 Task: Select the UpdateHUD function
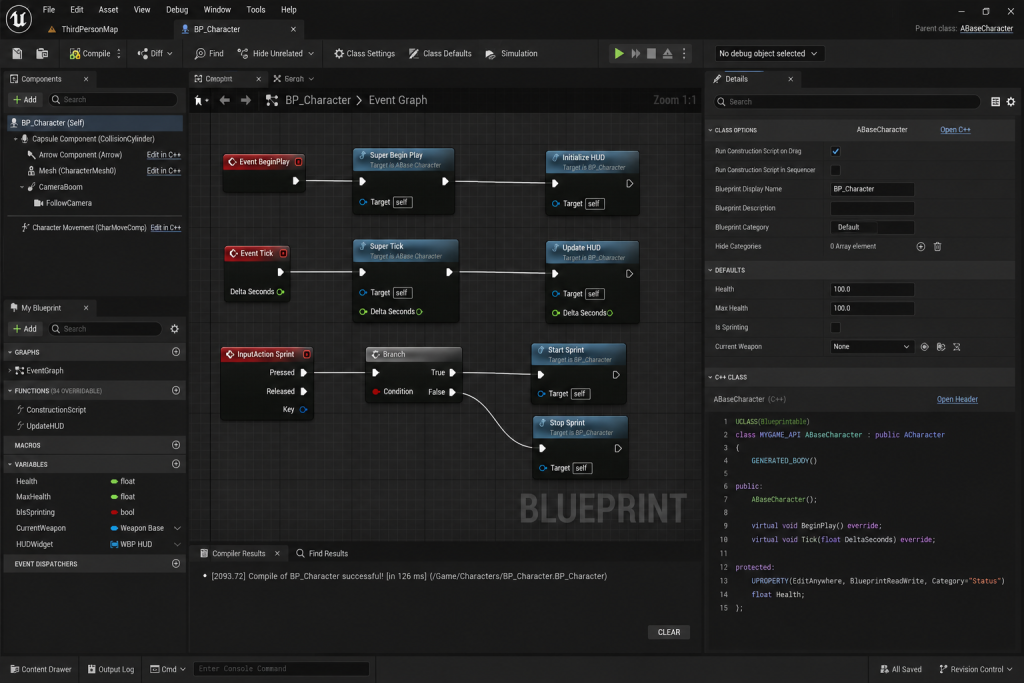[45, 426]
